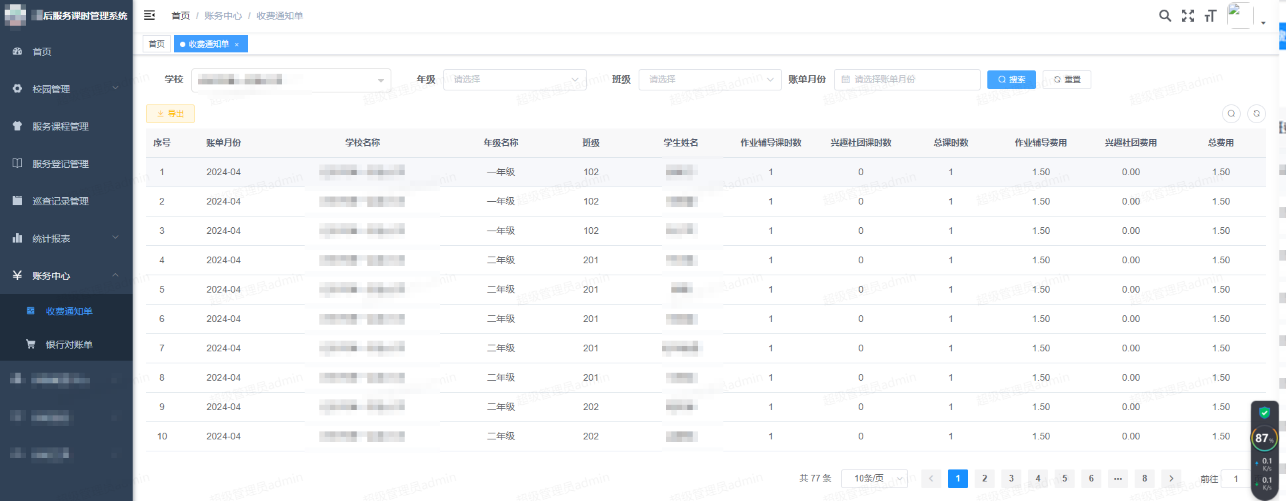Select page 8 in pagination

point(1145,478)
